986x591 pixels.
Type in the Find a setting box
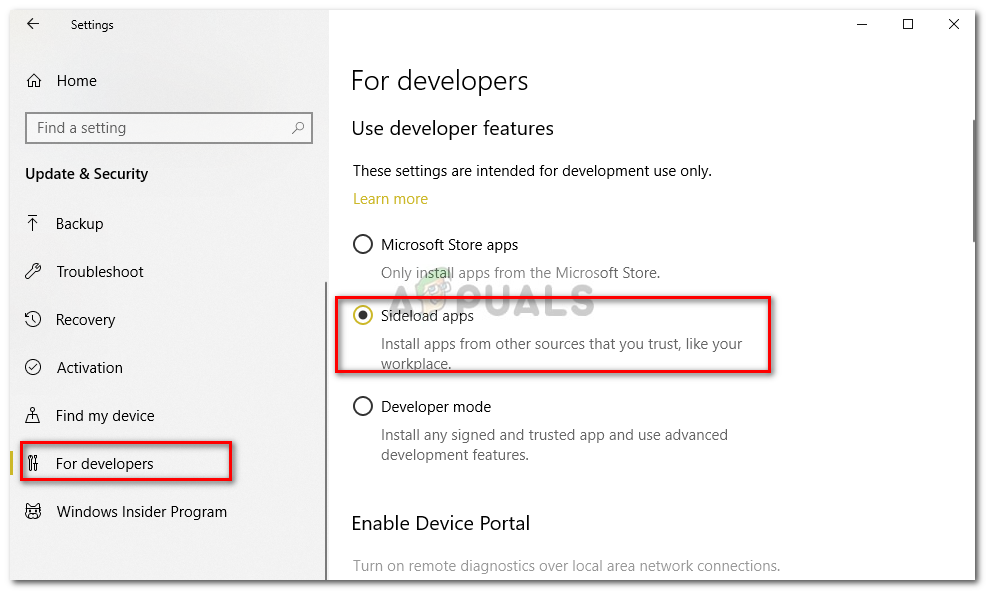(x=160, y=128)
